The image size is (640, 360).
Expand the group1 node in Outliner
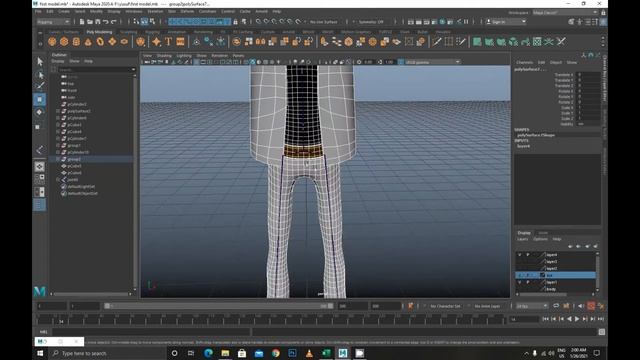tap(58, 145)
